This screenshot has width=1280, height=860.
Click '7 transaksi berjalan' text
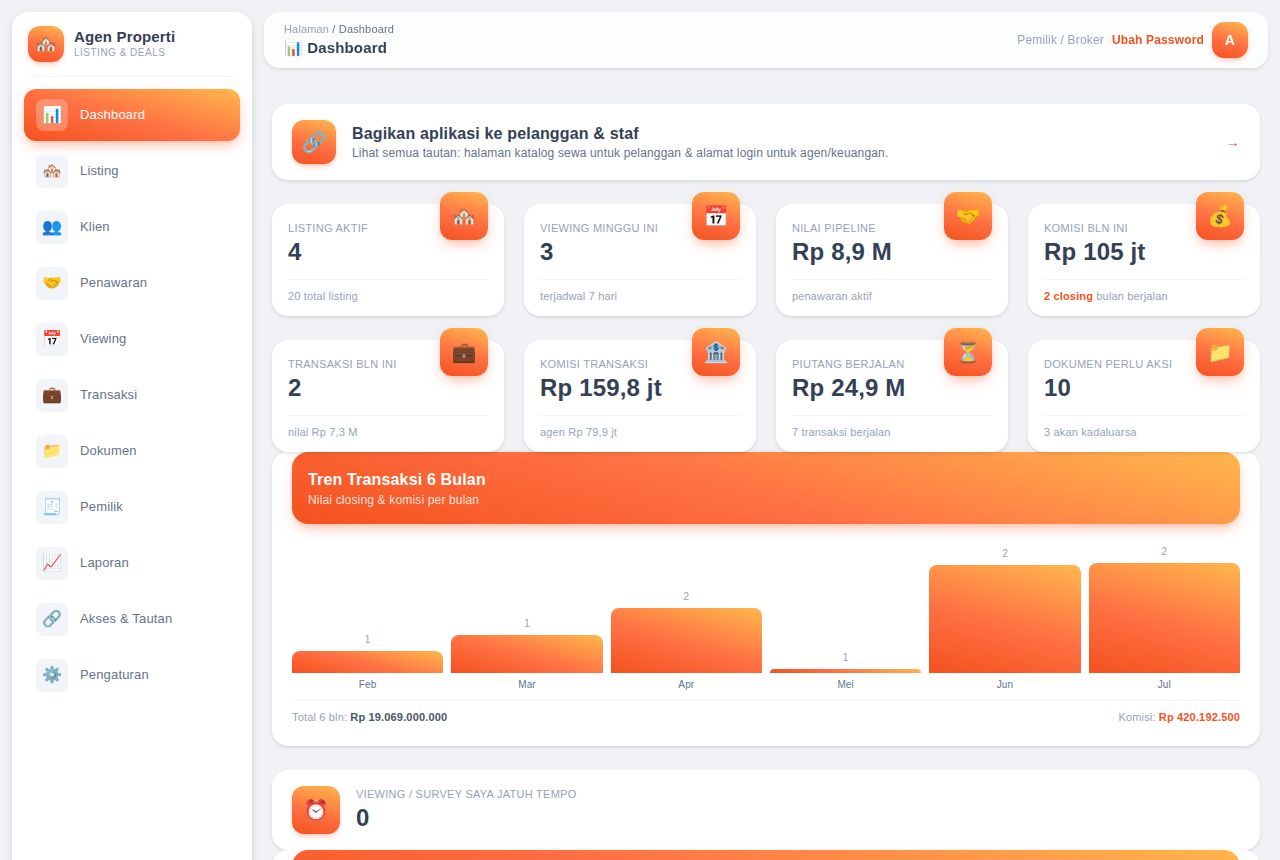pos(841,432)
